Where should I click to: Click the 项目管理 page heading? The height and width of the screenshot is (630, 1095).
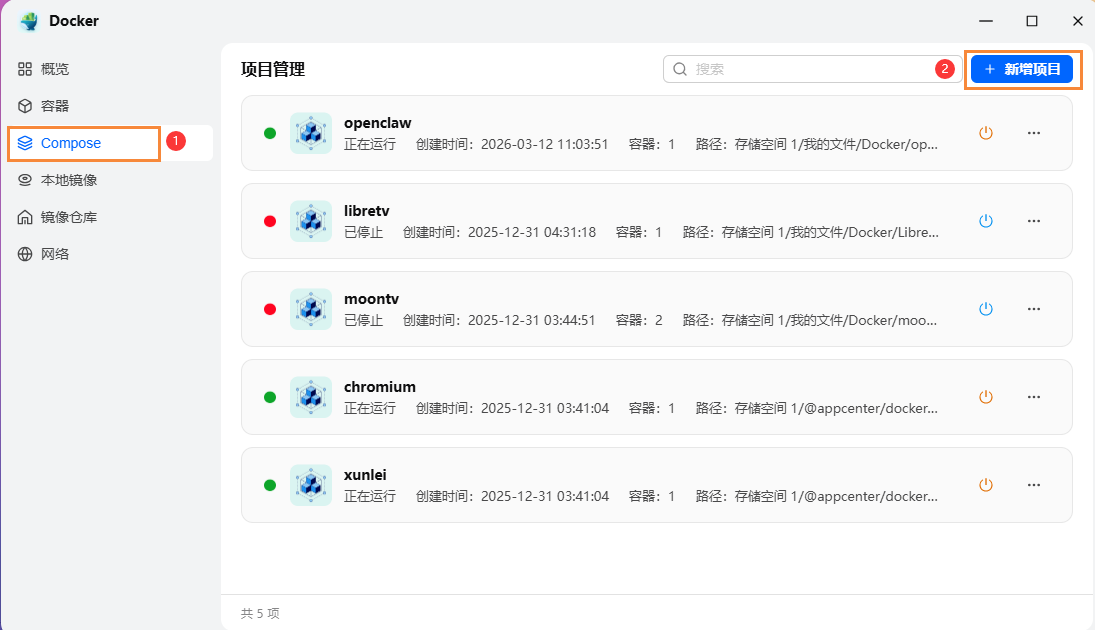click(273, 69)
